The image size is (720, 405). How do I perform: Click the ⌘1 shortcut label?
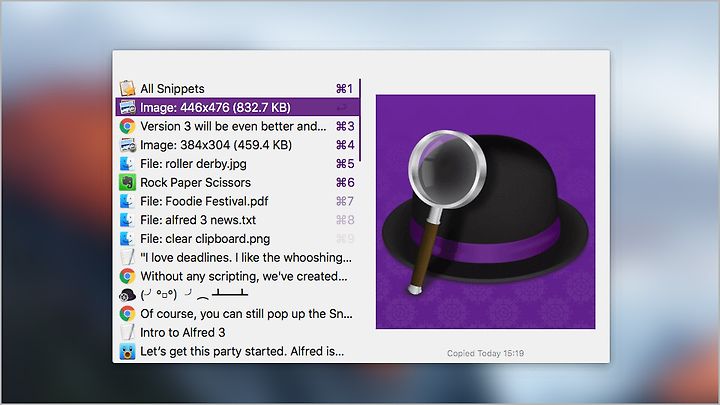344,88
